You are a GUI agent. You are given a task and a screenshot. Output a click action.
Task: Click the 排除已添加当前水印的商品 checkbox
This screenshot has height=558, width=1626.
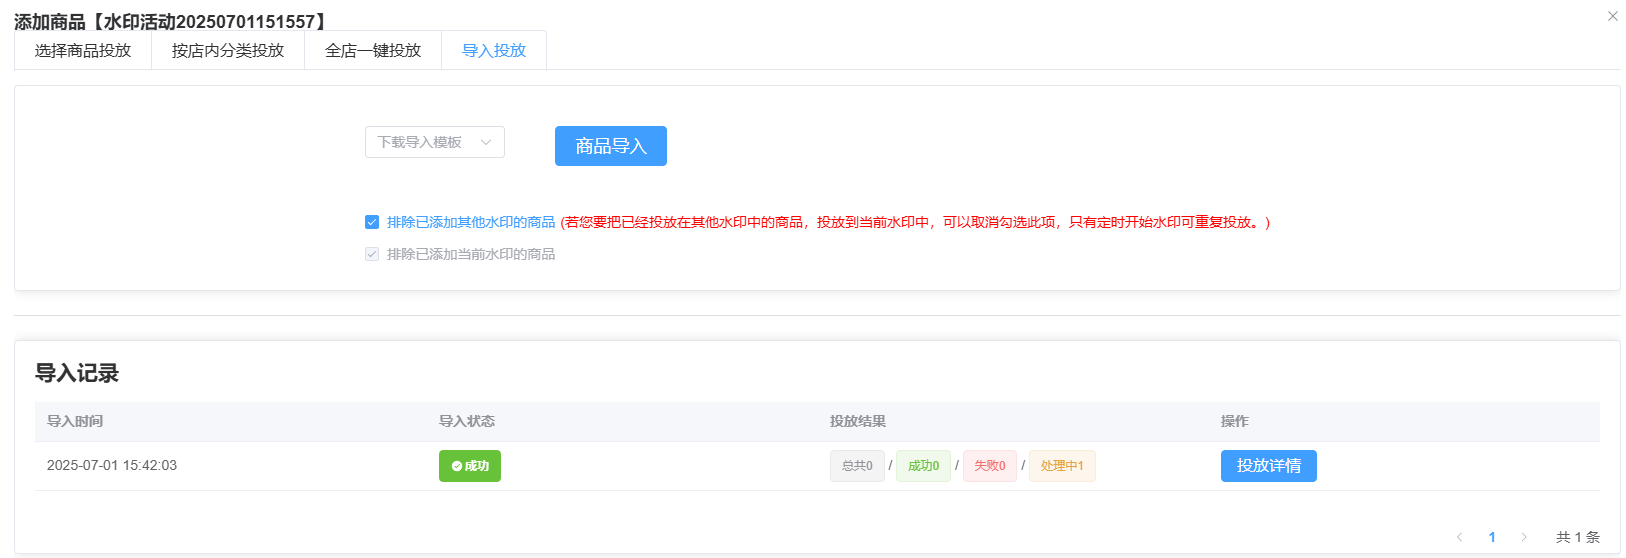click(x=372, y=254)
